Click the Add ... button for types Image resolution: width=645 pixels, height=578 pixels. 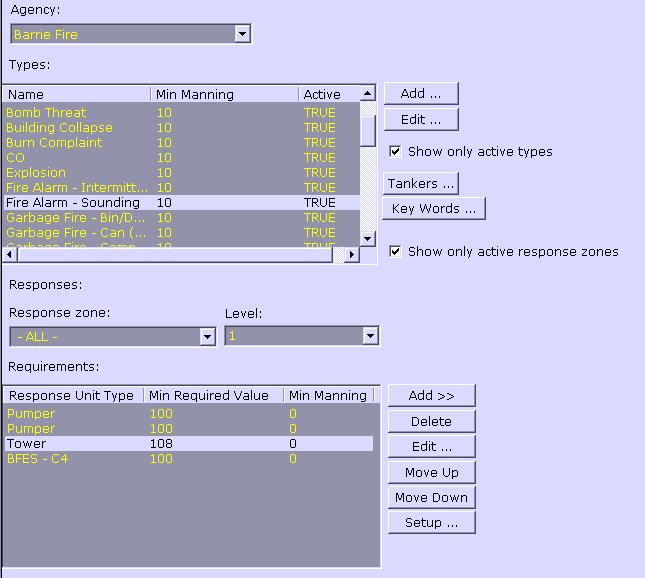pos(420,94)
